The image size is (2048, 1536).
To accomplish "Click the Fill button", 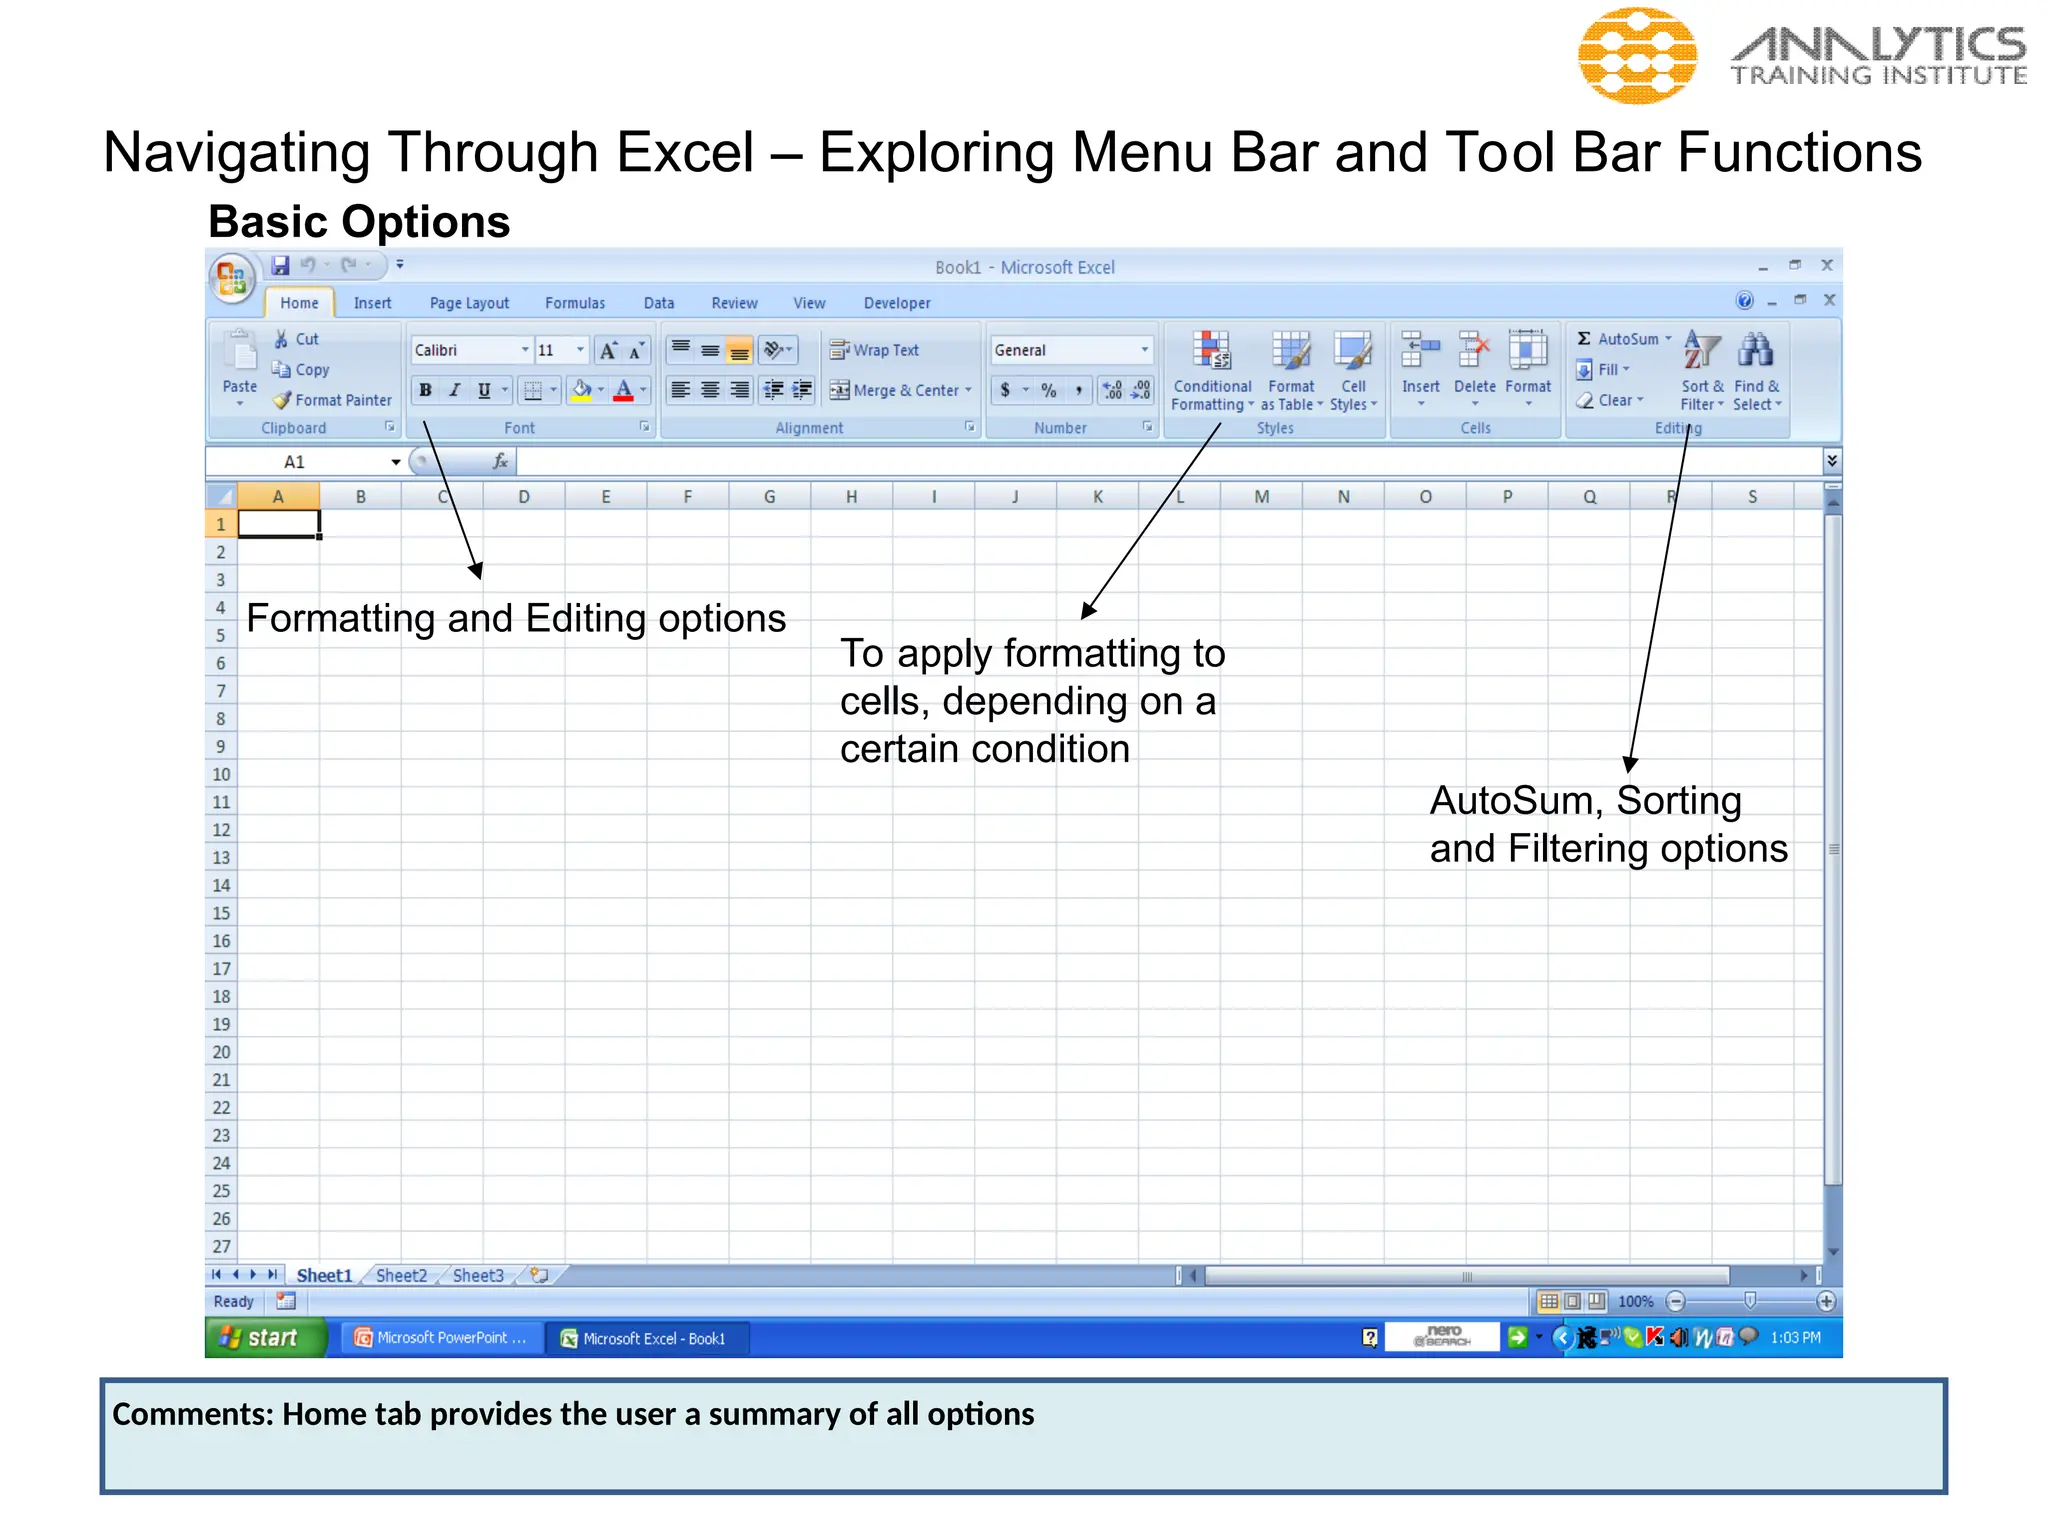I will click(x=1603, y=370).
